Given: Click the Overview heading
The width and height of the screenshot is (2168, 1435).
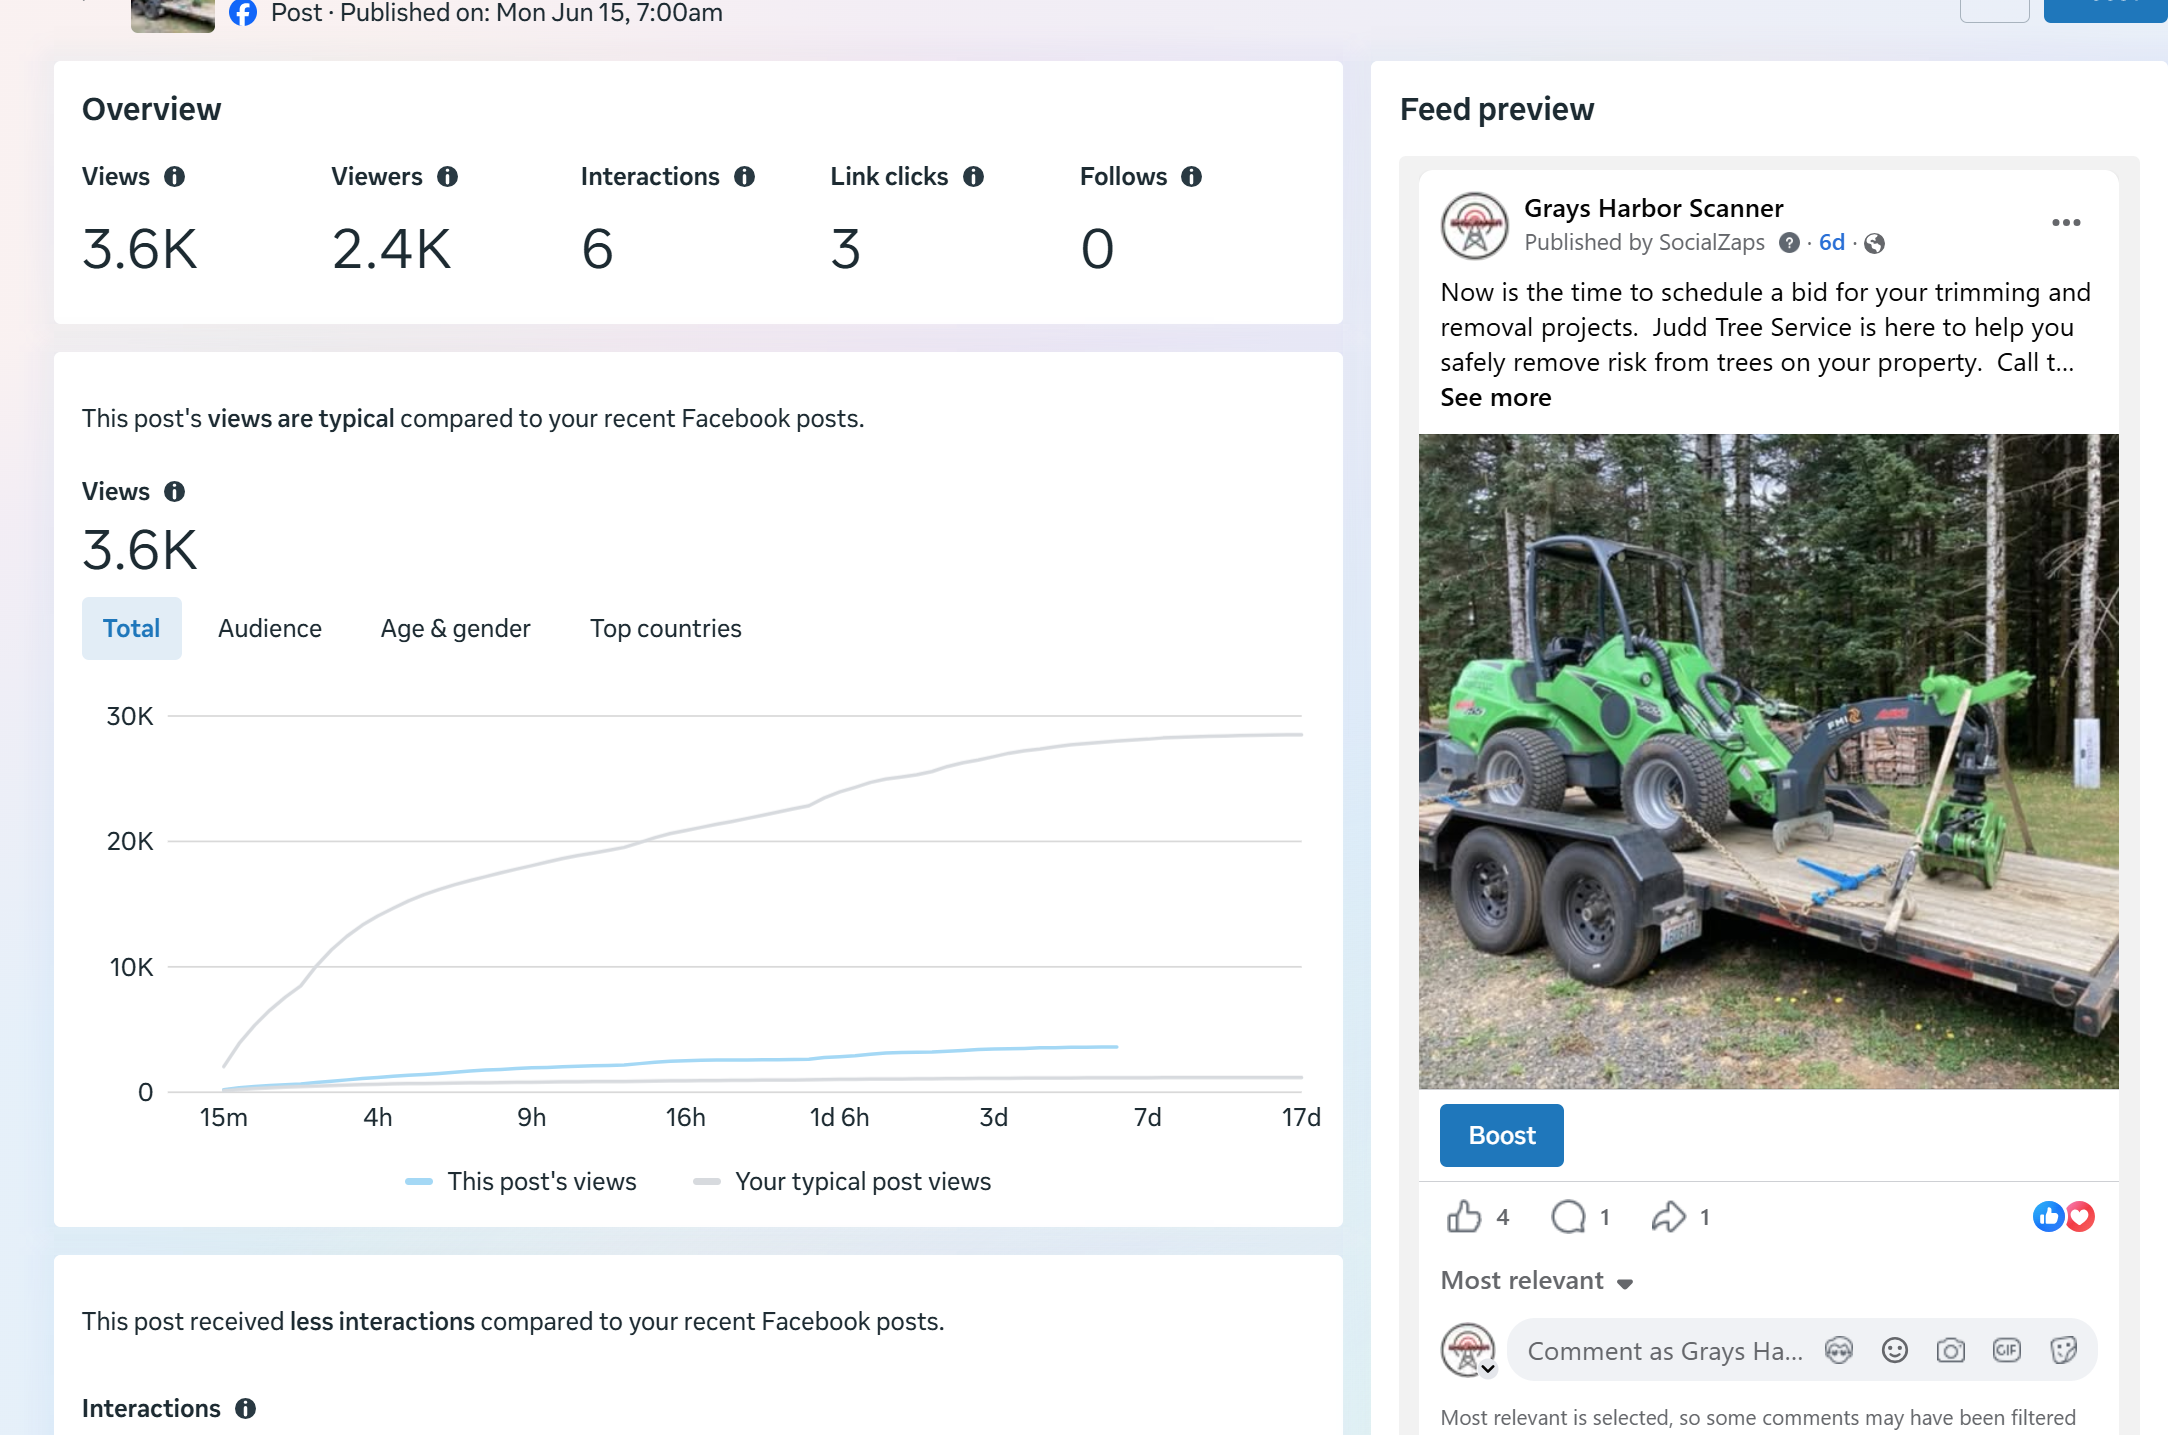Looking at the screenshot, I should [152, 109].
